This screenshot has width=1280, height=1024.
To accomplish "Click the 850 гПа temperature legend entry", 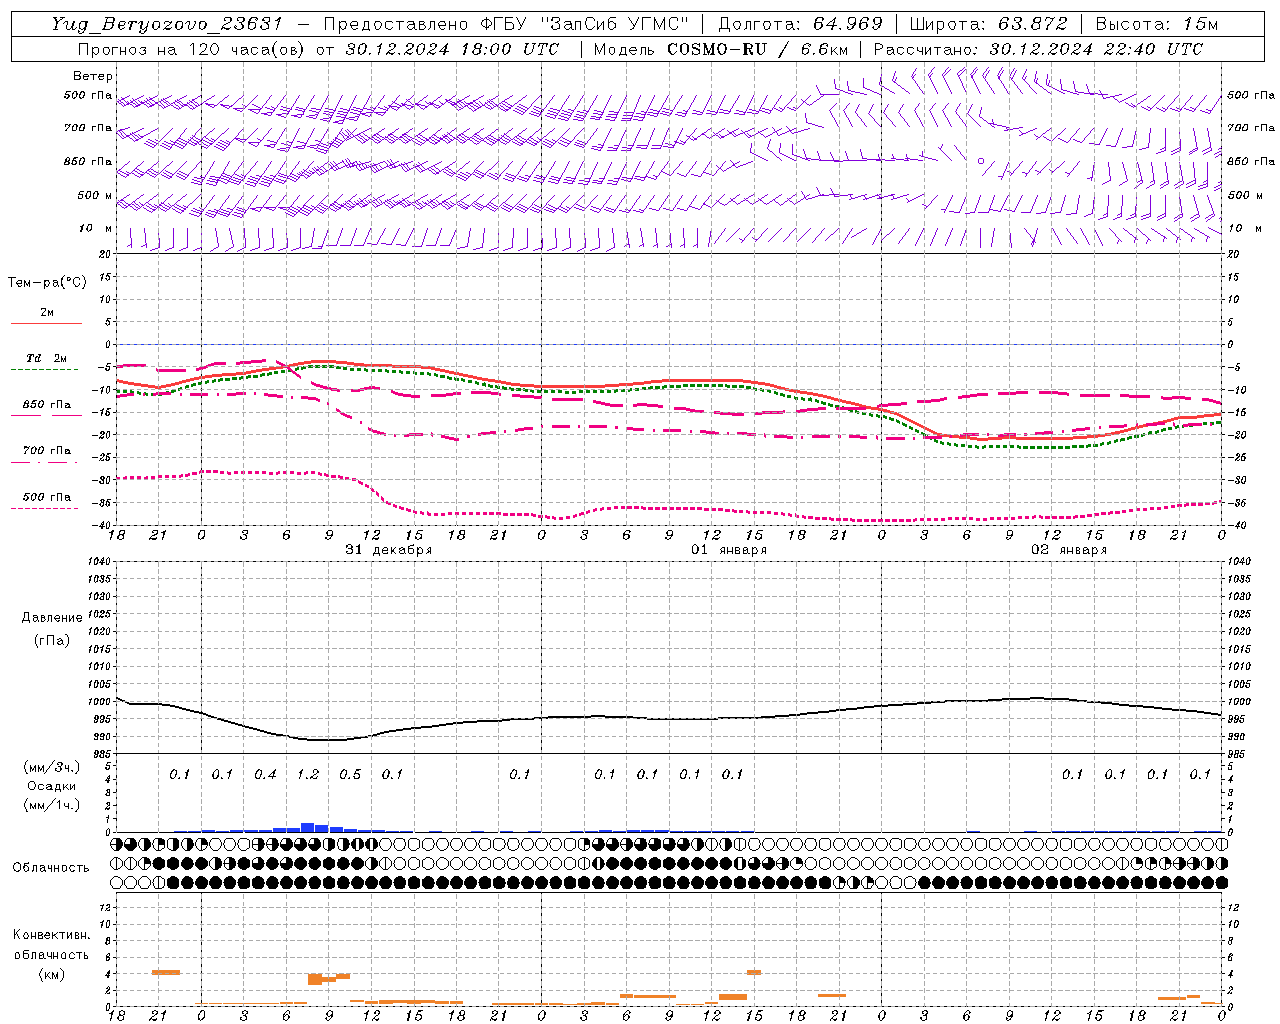I will point(47,404).
